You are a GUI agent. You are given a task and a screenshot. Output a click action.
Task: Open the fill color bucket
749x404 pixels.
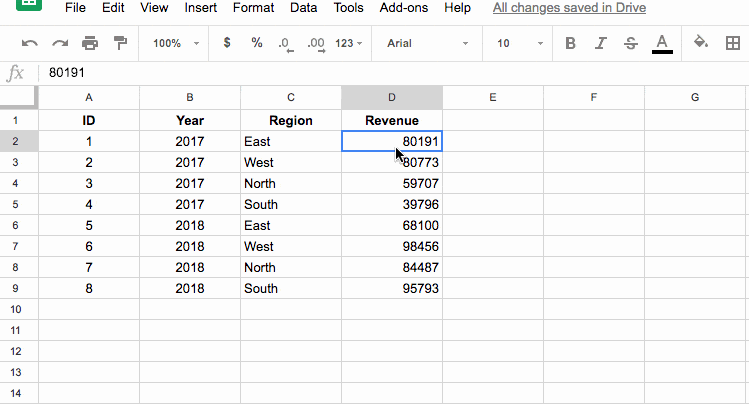click(701, 43)
